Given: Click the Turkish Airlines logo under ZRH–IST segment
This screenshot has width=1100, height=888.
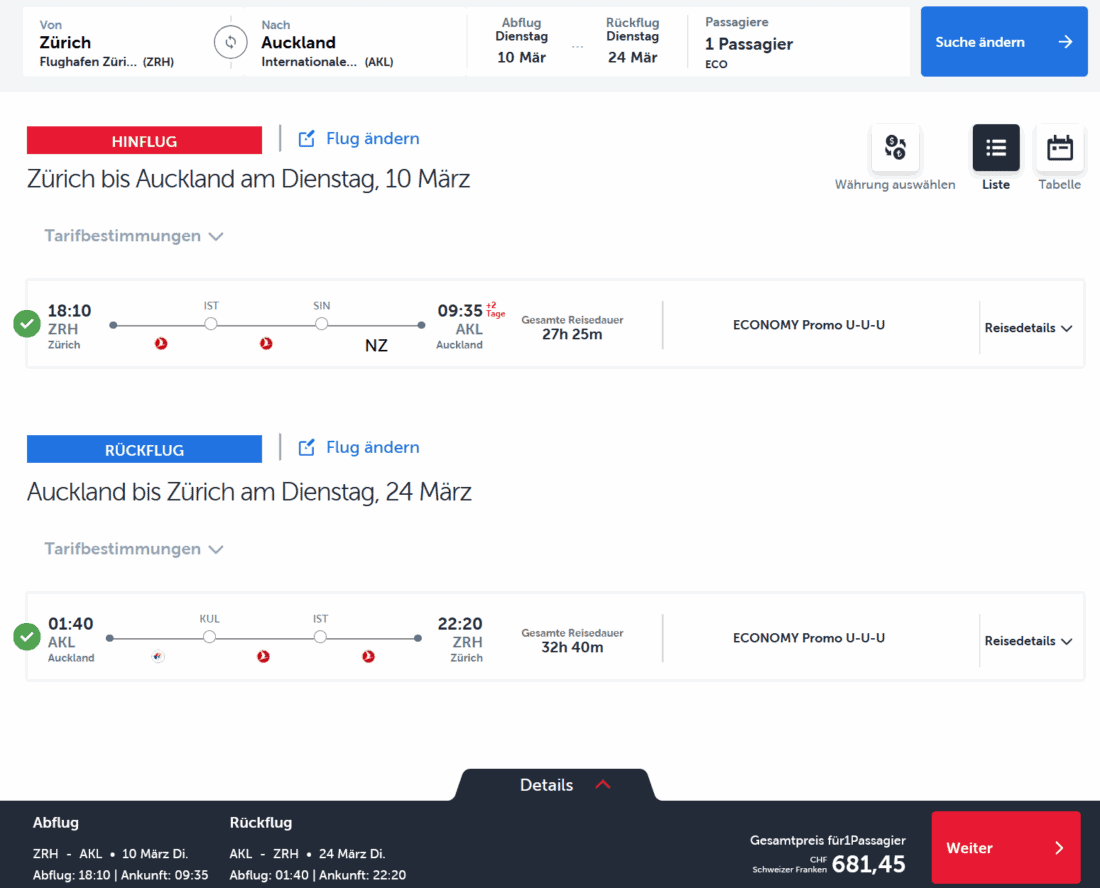Looking at the screenshot, I should click(x=161, y=344).
